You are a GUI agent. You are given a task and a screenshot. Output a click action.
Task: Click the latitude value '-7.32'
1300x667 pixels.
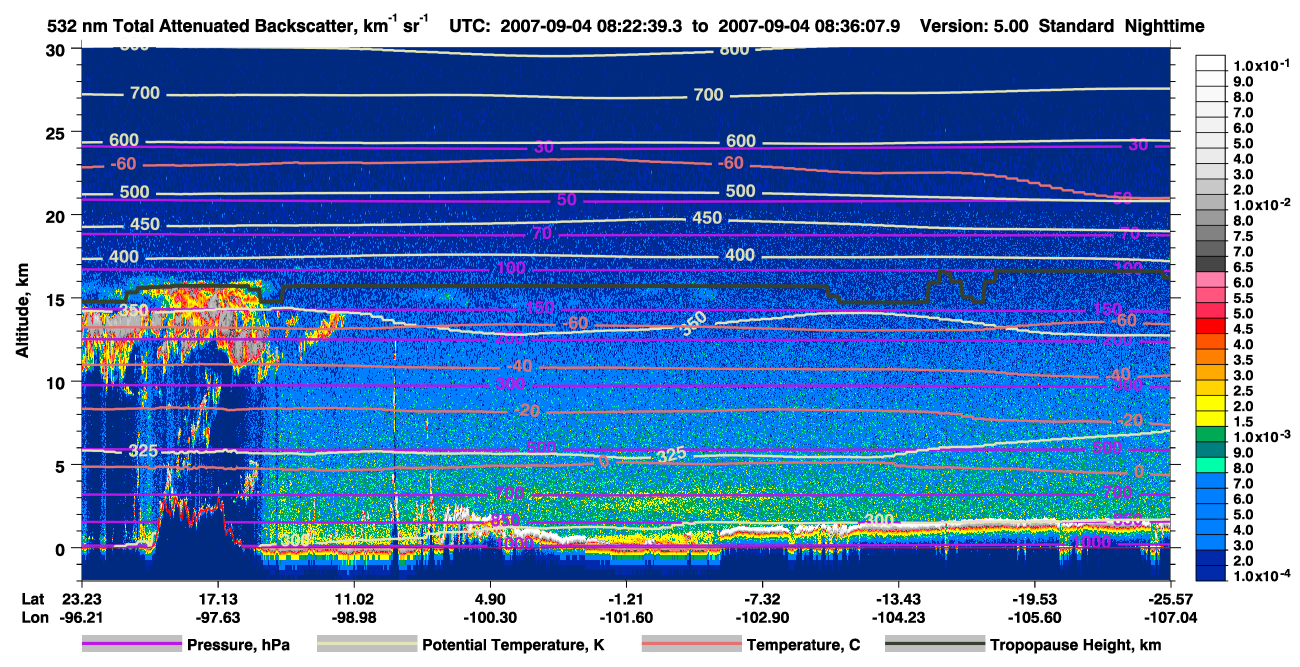(x=763, y=598)
